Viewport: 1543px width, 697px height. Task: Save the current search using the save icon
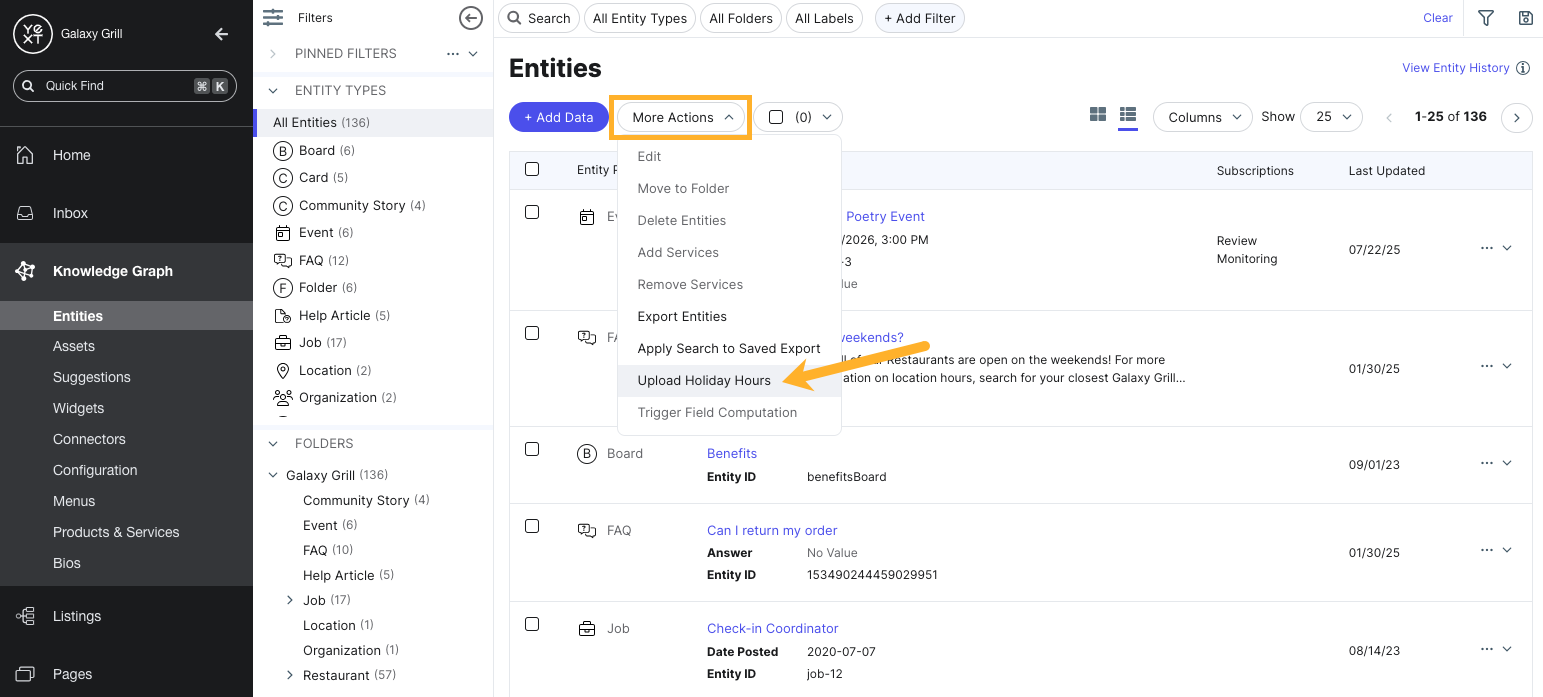coord(1524,17)
